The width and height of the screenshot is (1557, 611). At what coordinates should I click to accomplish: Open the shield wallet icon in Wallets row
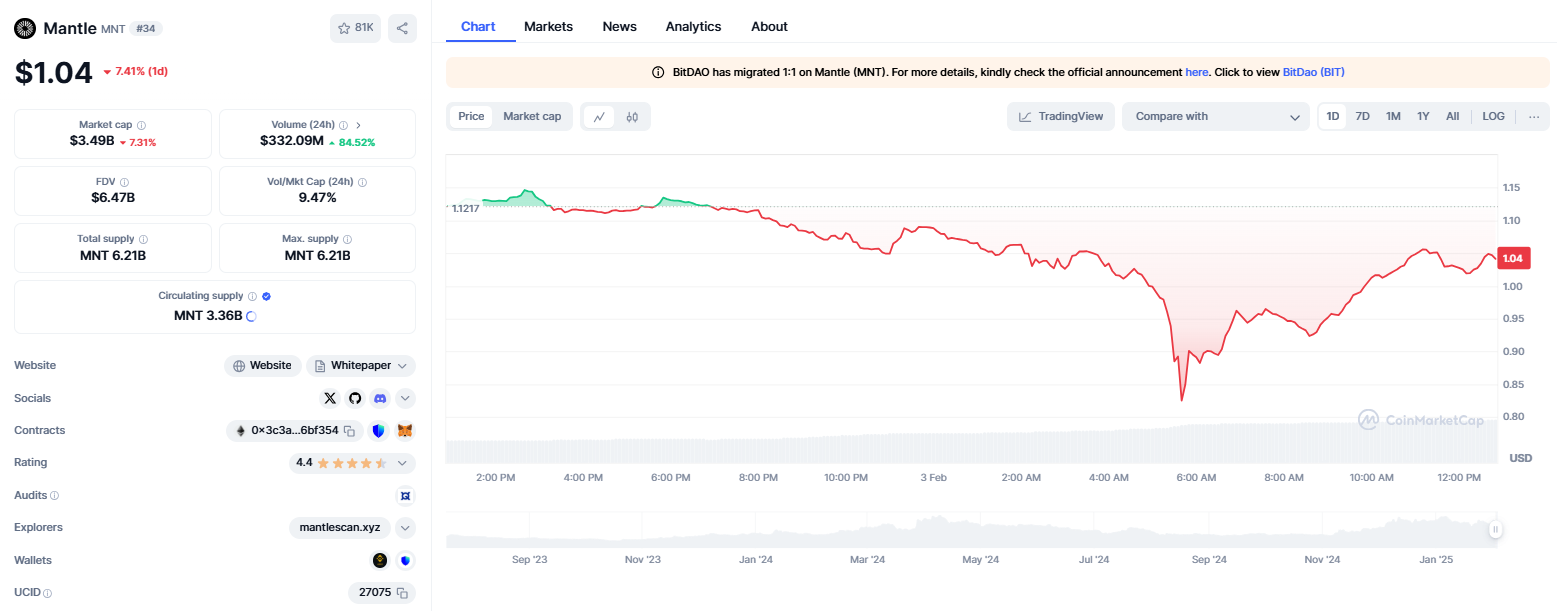click(405, 560)
